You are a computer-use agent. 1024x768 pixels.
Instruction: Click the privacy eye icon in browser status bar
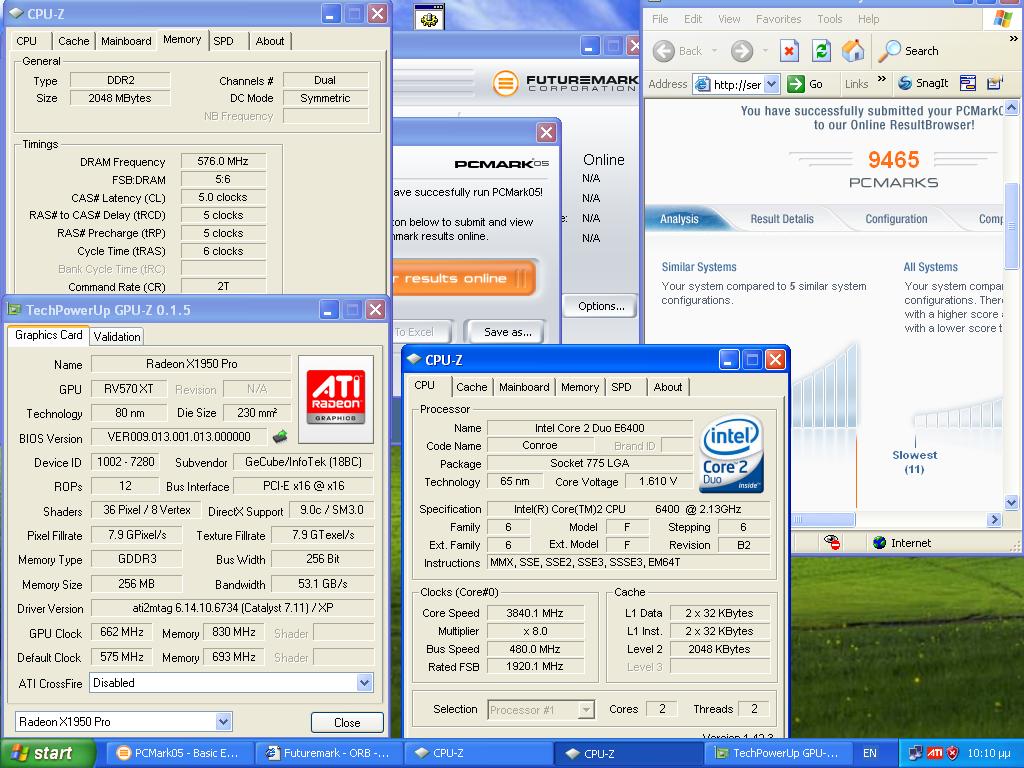coord(831,542)
